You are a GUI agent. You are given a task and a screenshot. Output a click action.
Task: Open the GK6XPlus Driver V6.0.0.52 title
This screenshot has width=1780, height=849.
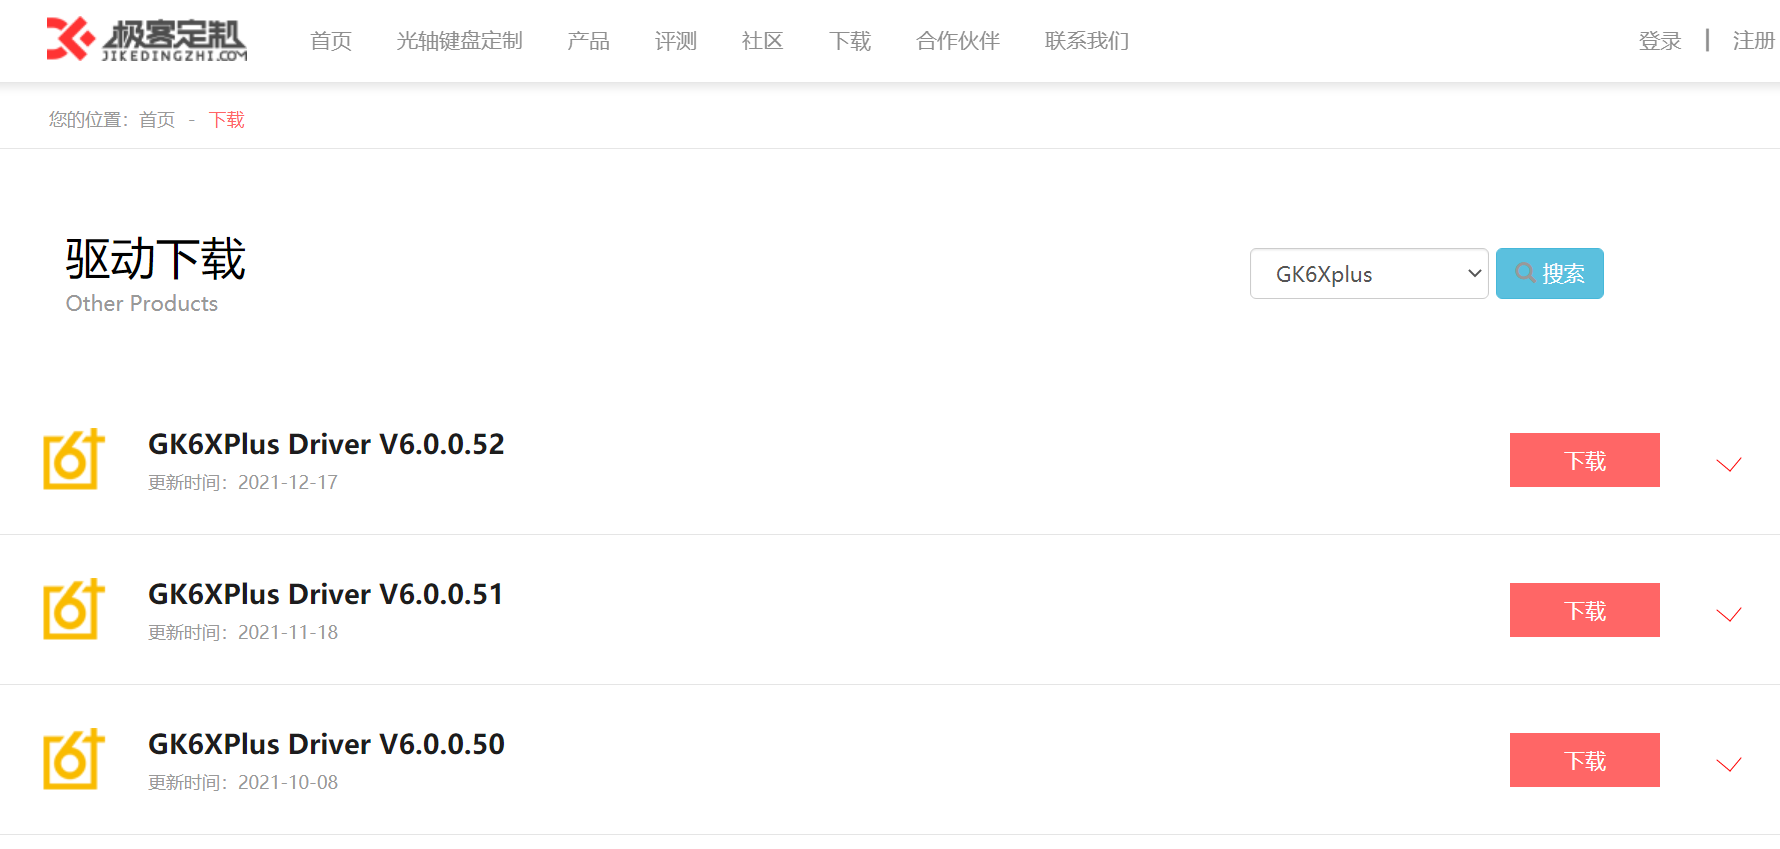tap(326, 444)
